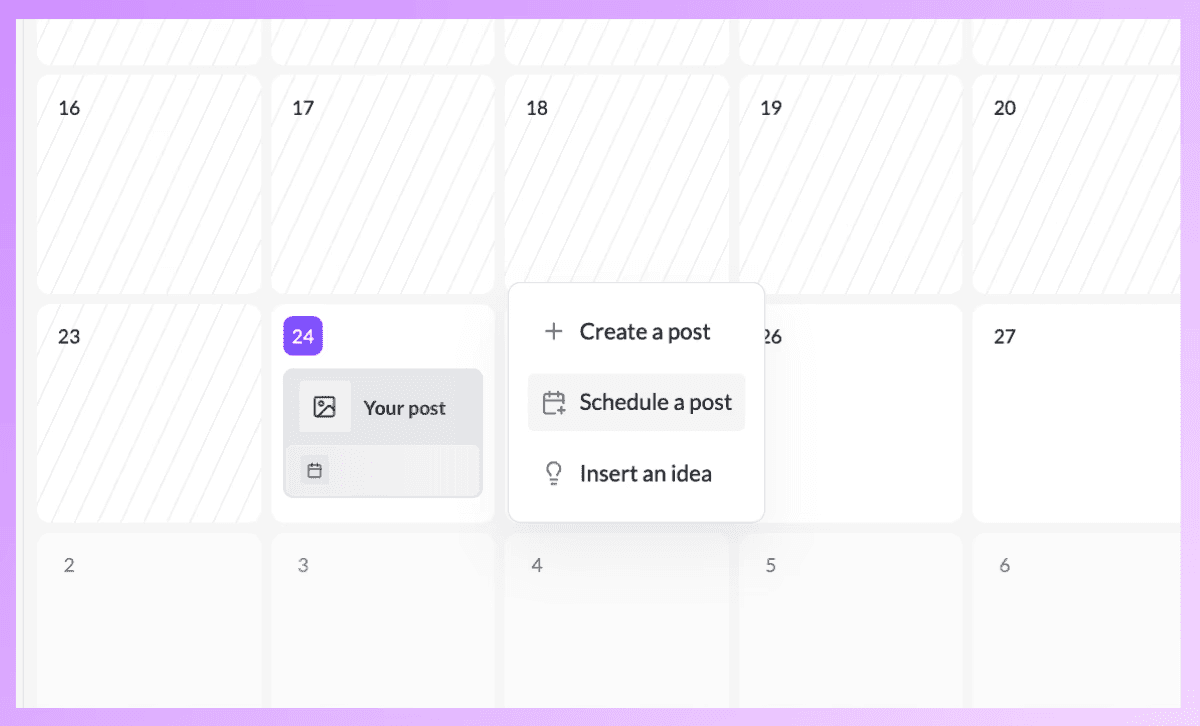The image size is (1200, 726).
Task: Click the image thumbnail icon on Your post card
Action: click(325, 407)
